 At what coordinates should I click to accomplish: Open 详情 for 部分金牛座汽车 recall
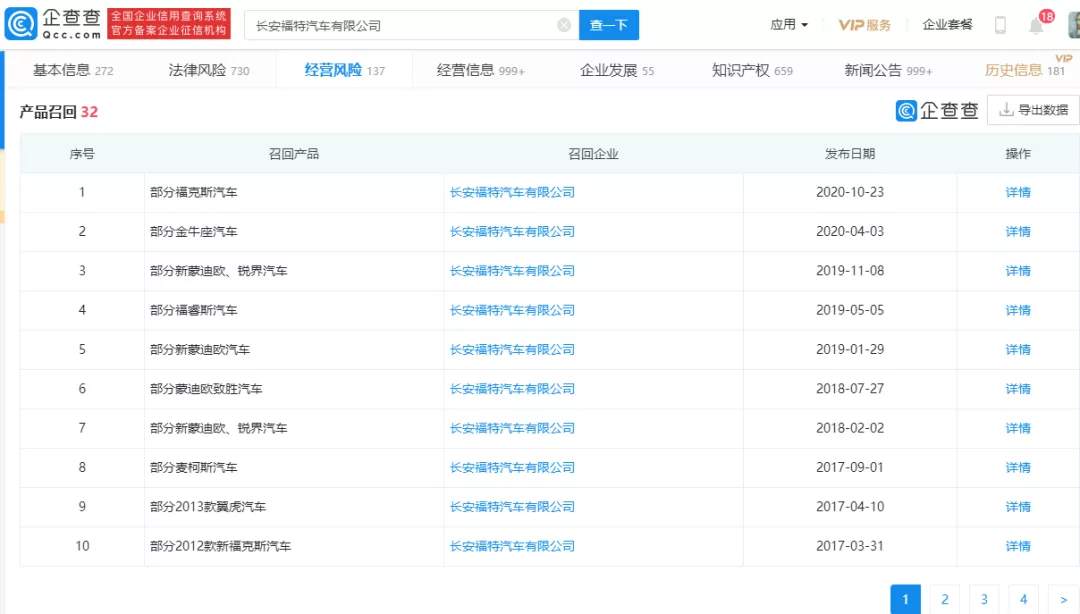tap(1018, 232)
